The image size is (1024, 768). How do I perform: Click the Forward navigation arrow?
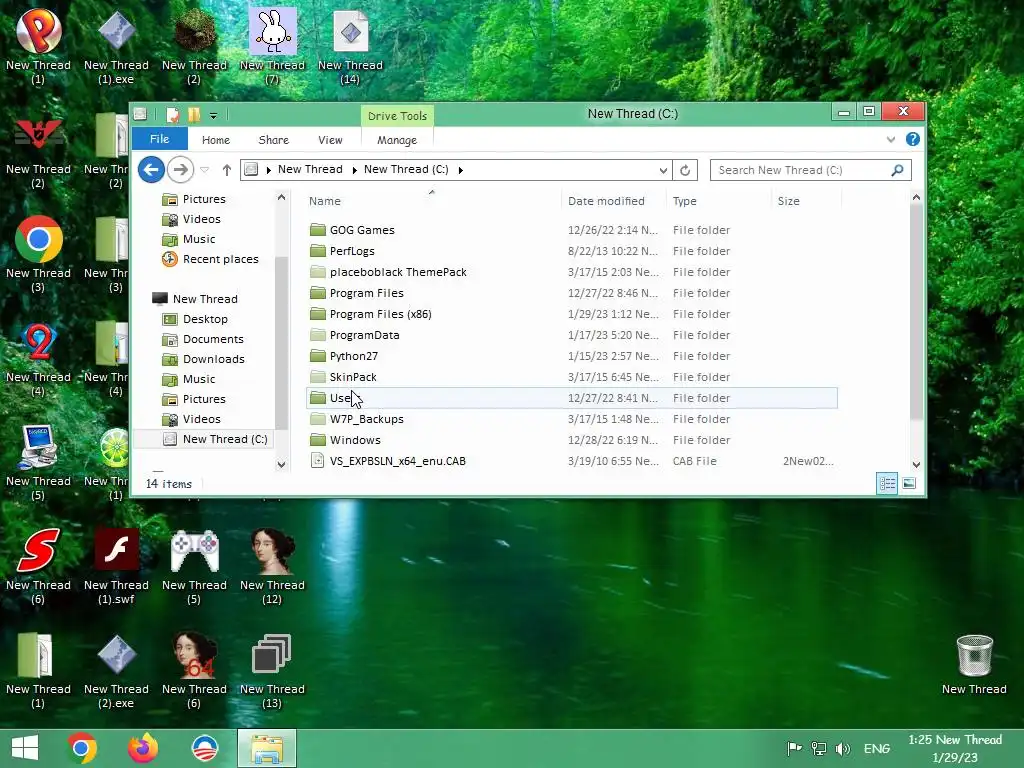pyautogui.click(x=180, y=170)
